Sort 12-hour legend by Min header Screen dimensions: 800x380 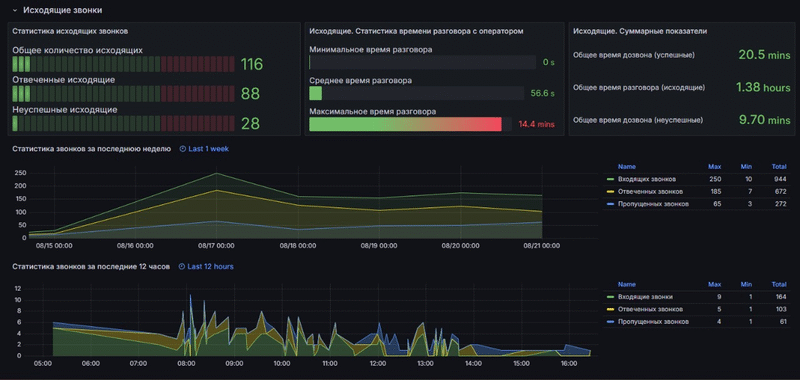point(747,284)
